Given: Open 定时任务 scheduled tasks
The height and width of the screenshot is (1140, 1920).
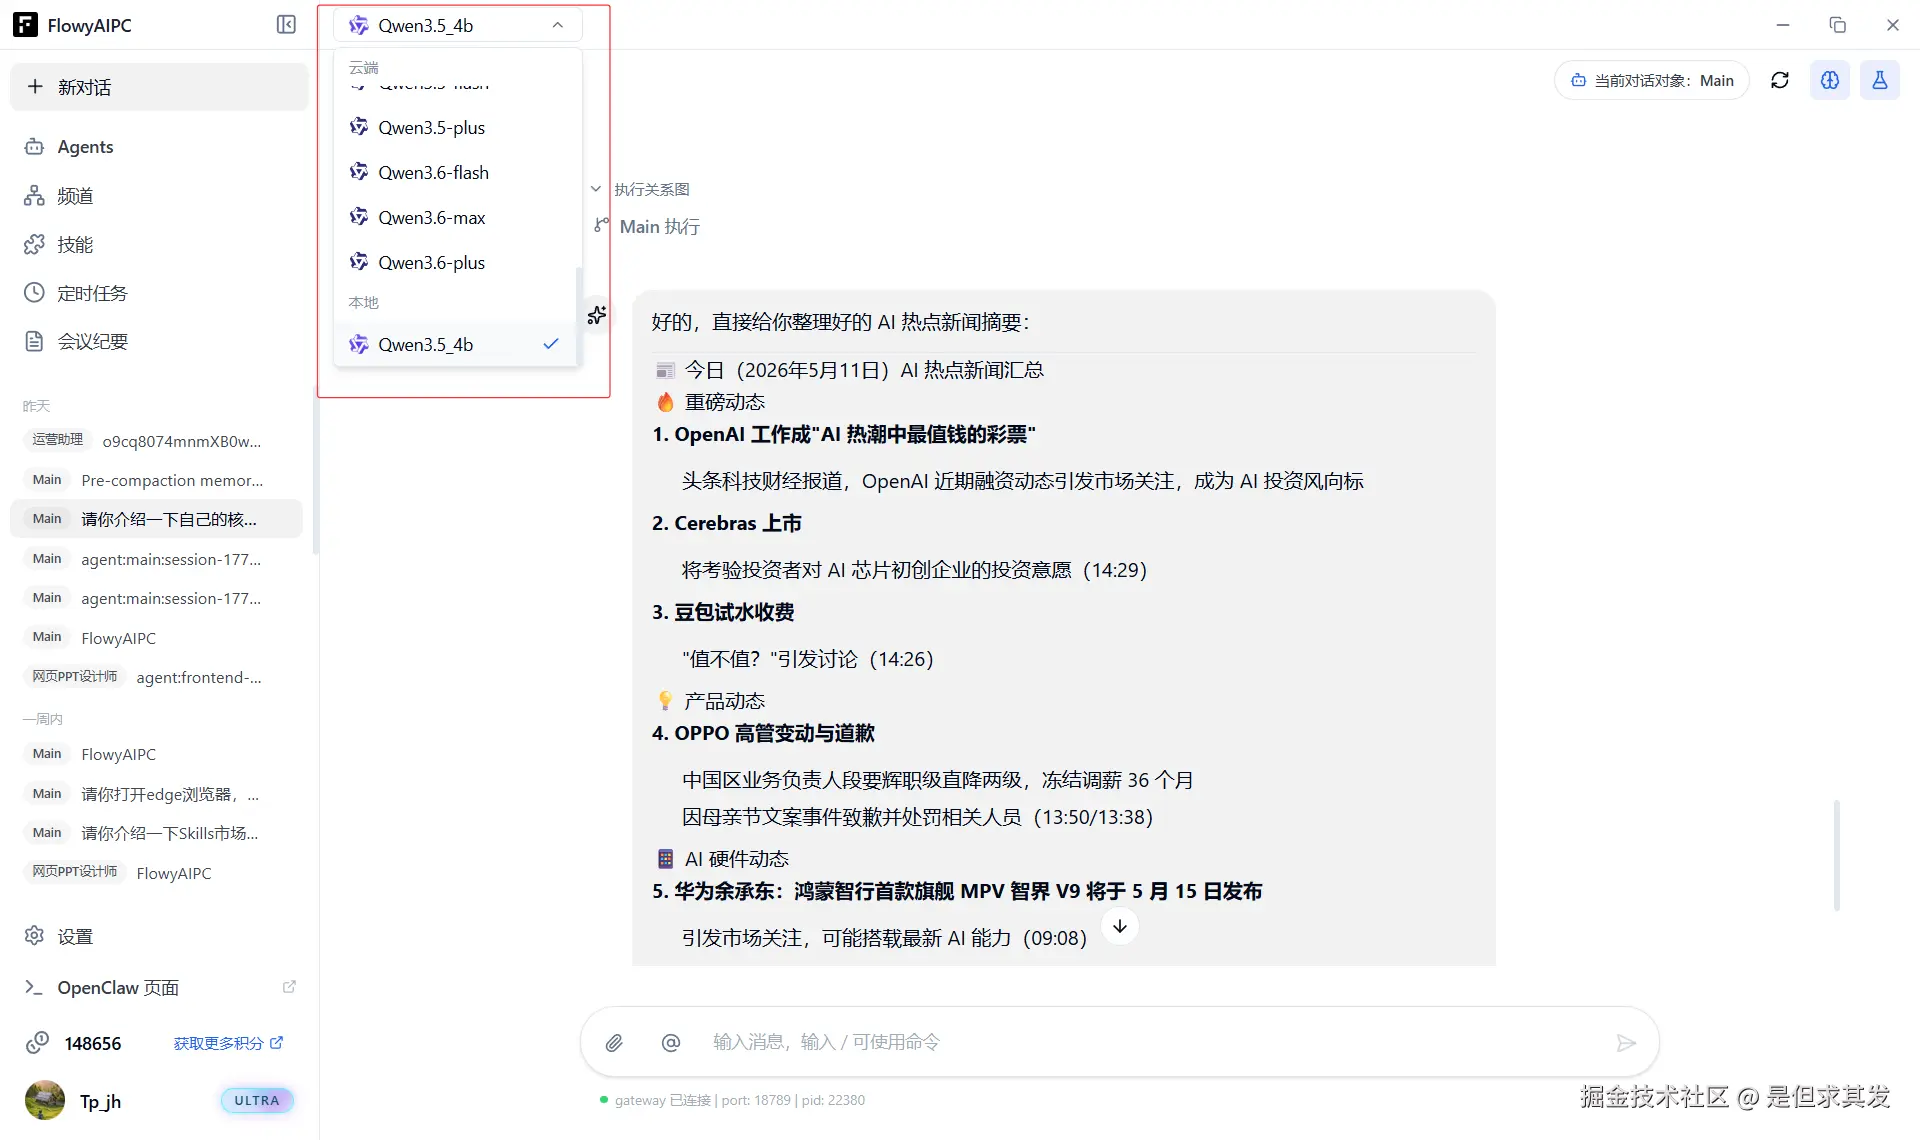Looking at the screenshot, I should [159, 293].
